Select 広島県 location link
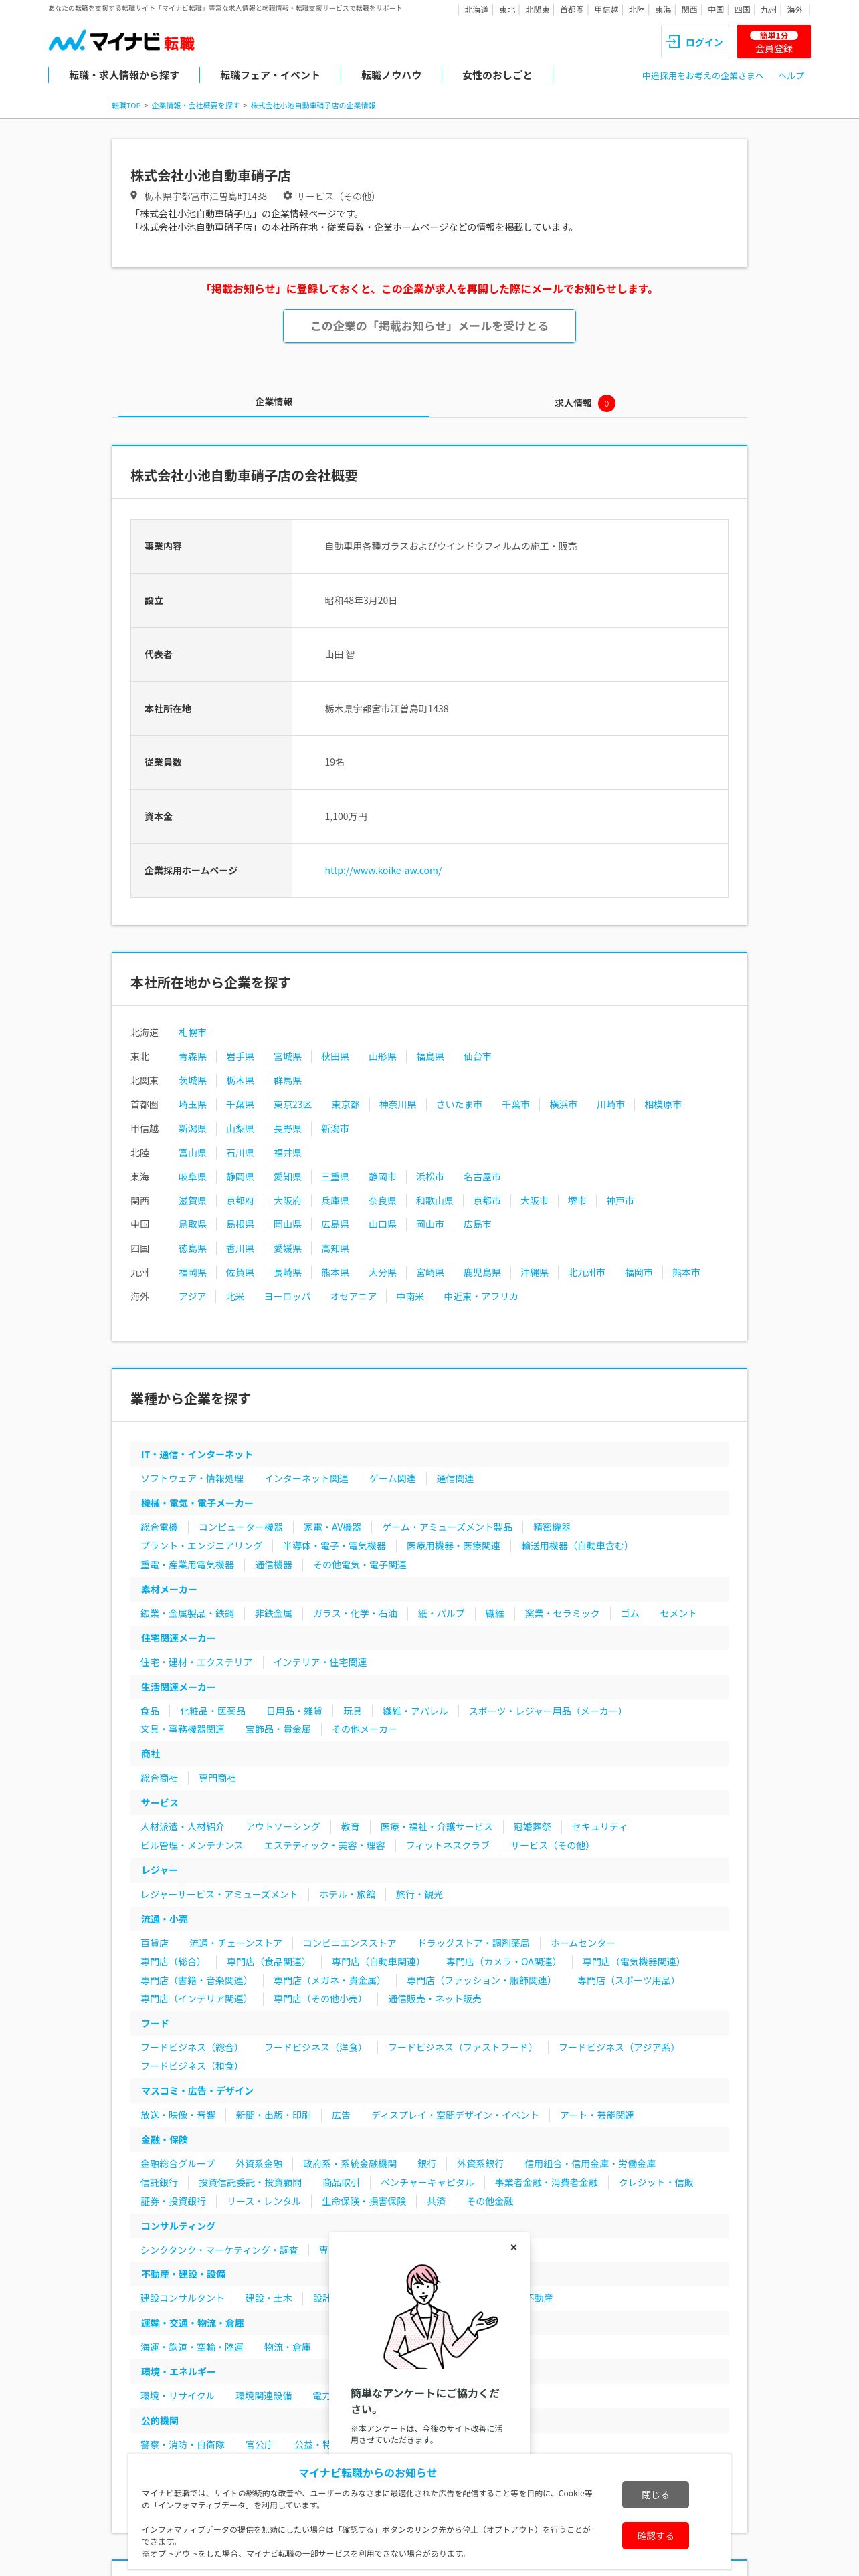859x2576 pixels. coord(335,1225)
